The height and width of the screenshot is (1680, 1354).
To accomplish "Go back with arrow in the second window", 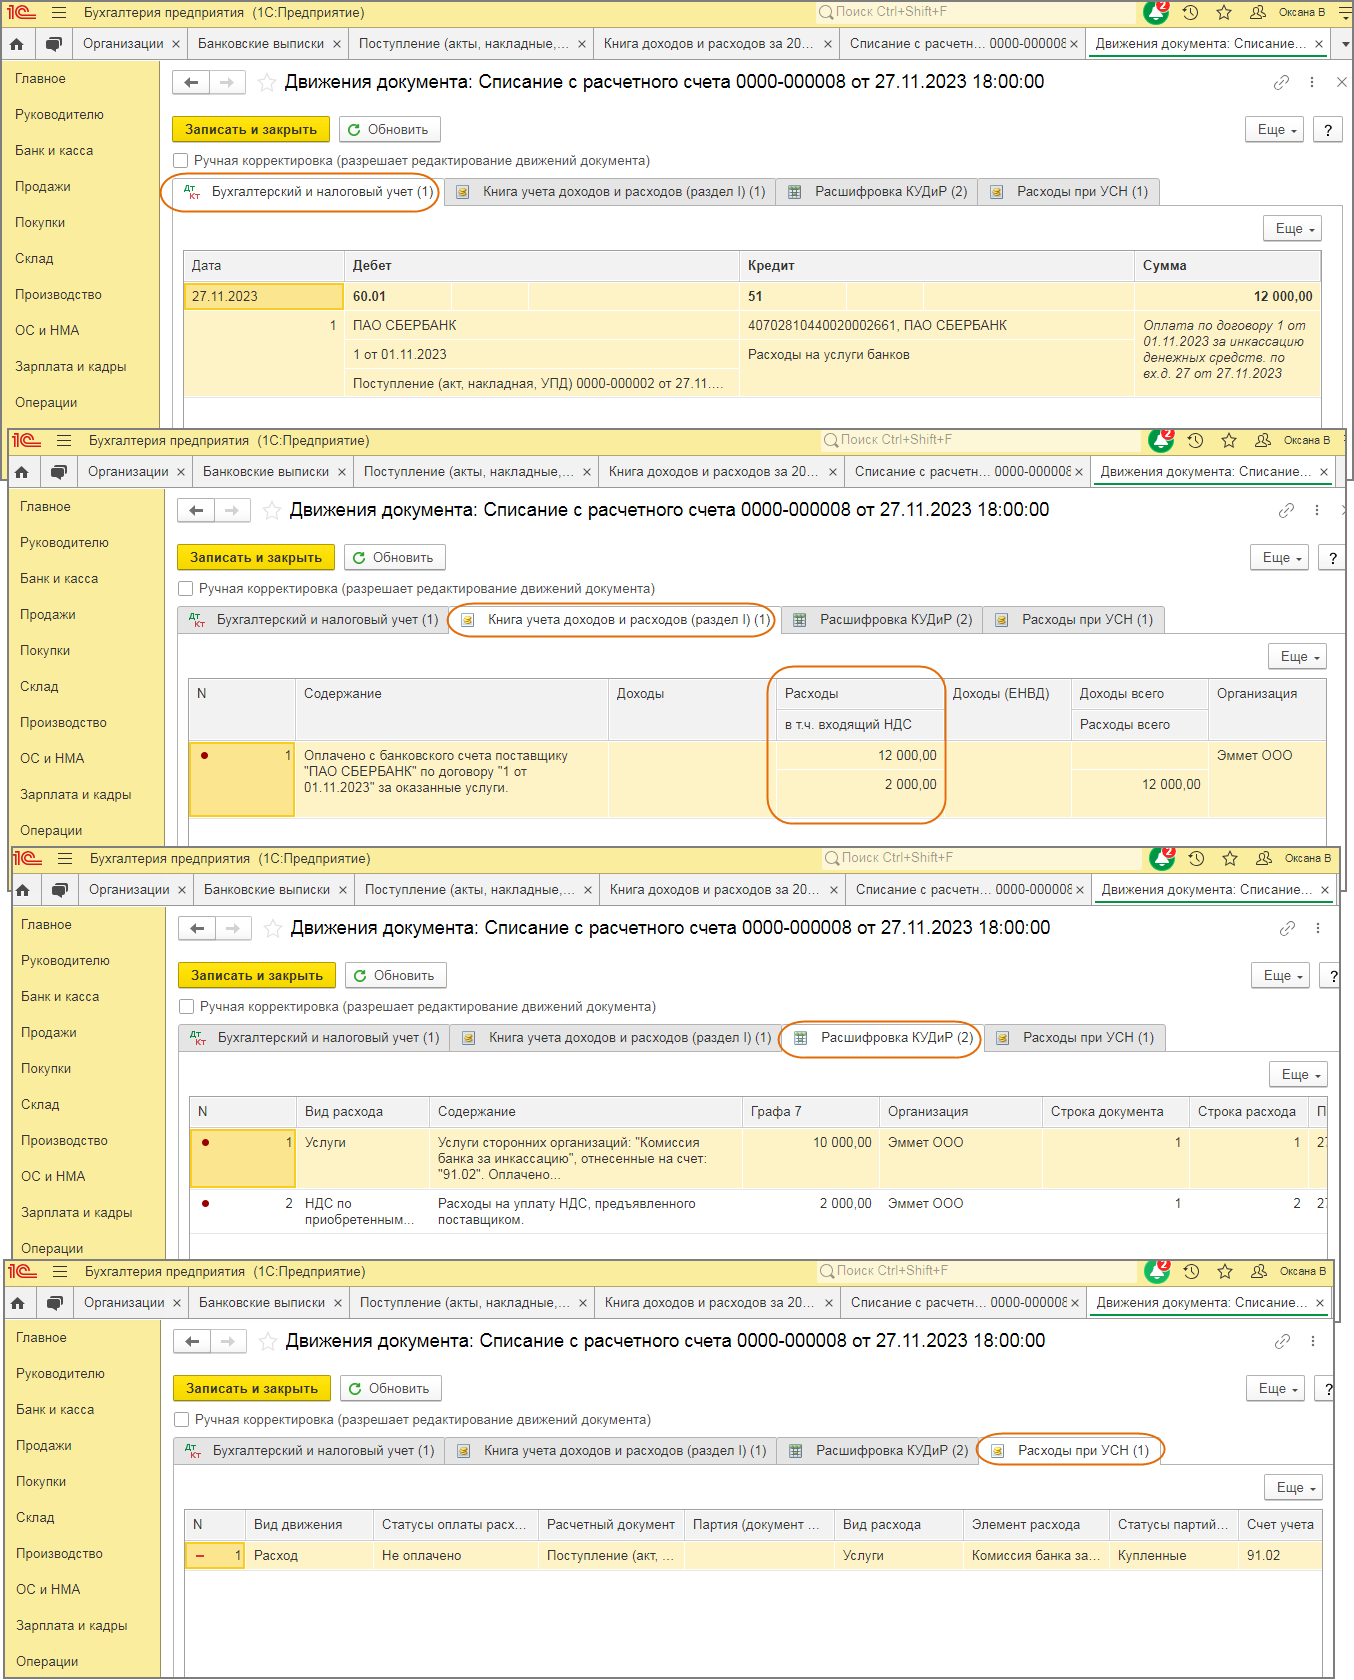I will (196, 510).
